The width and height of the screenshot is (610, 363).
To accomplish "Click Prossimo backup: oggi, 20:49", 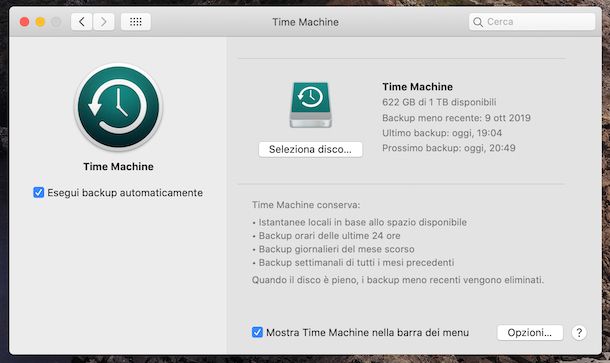I will [x=449, y=148].
